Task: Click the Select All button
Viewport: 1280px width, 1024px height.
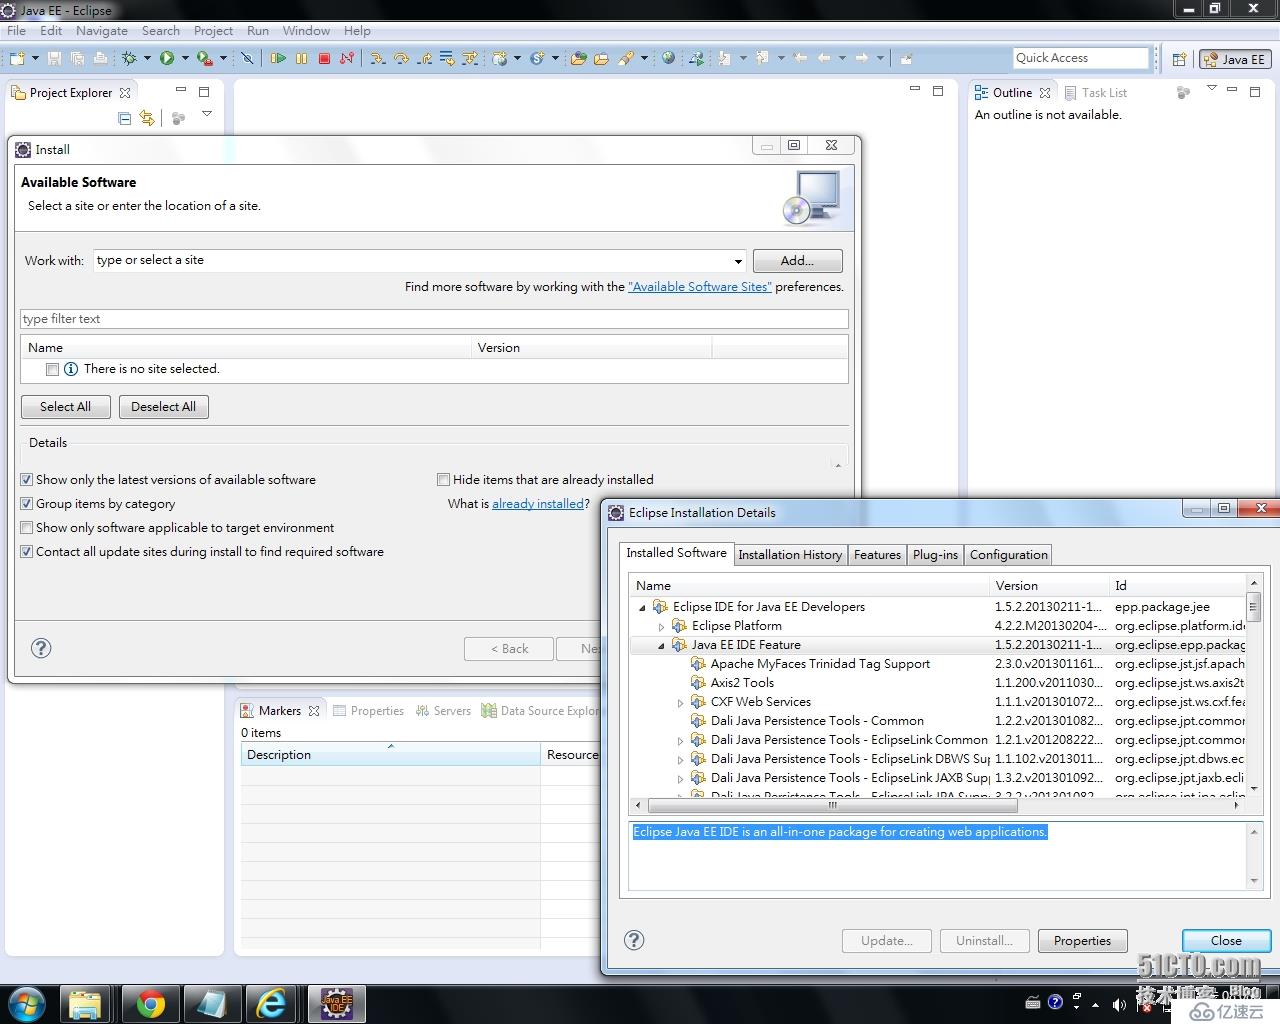Action: 65,407
